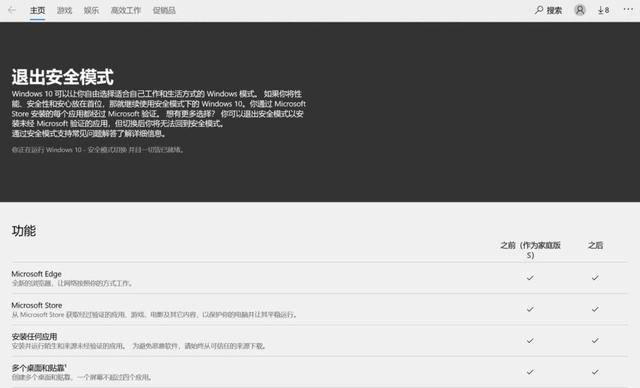
Task: Click Microsoft Store checkmark under 之前 column
Action: [530, 309]
